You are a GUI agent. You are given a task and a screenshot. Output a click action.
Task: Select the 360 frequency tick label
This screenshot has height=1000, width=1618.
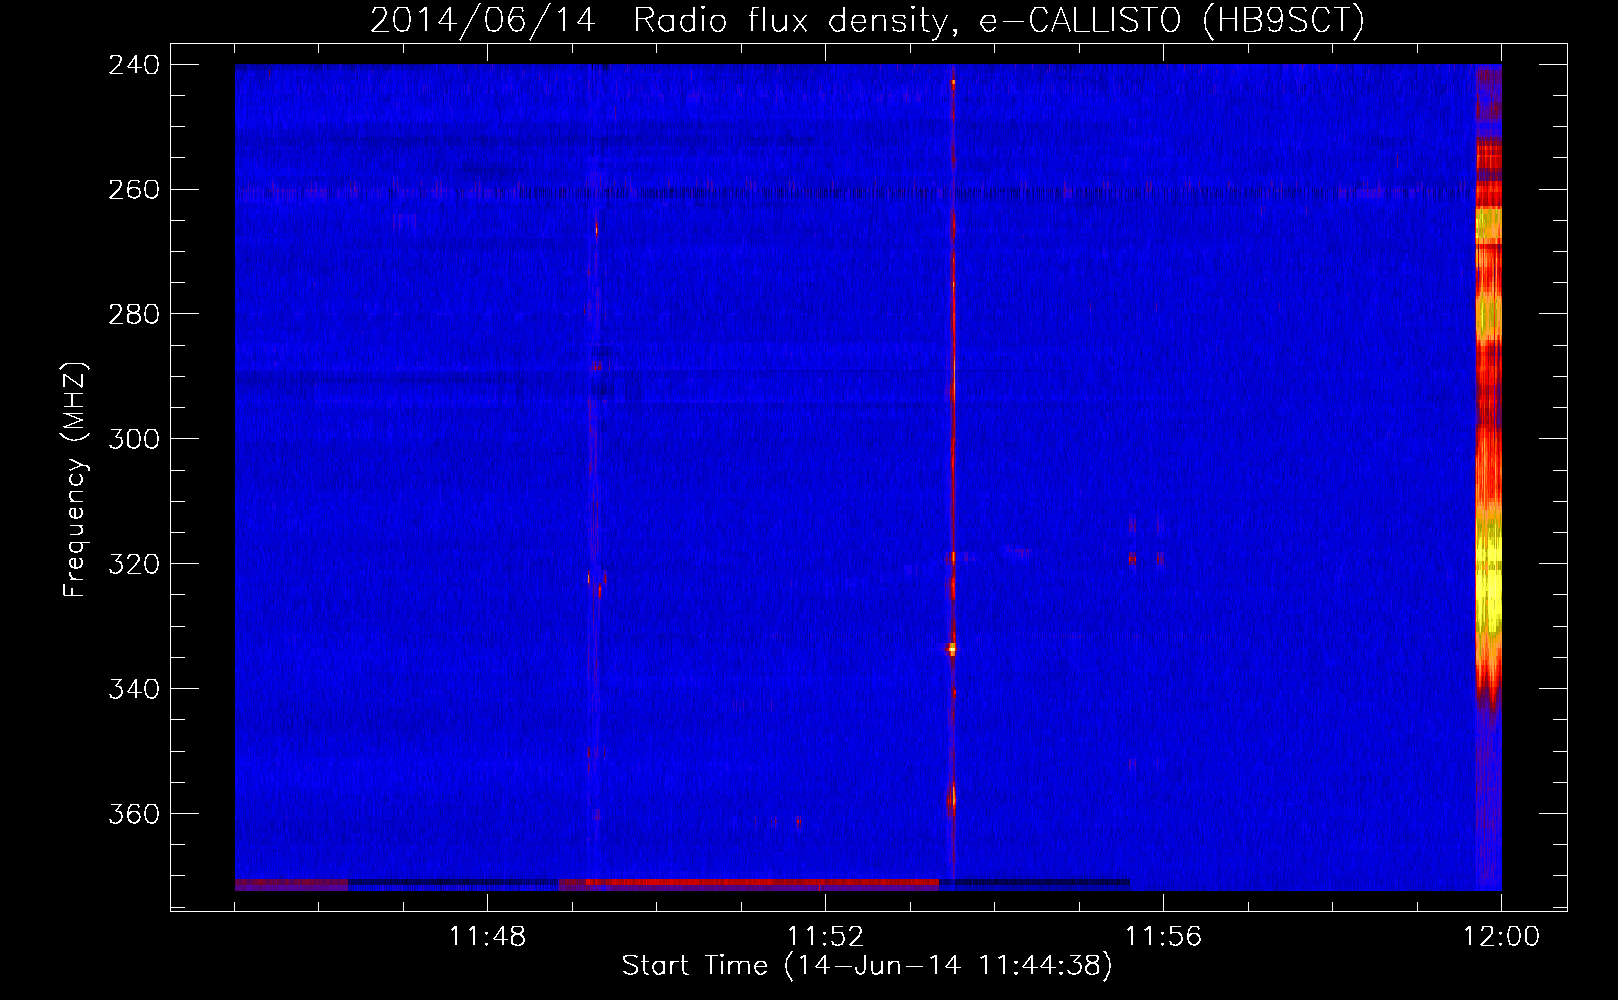click(134, 814)
